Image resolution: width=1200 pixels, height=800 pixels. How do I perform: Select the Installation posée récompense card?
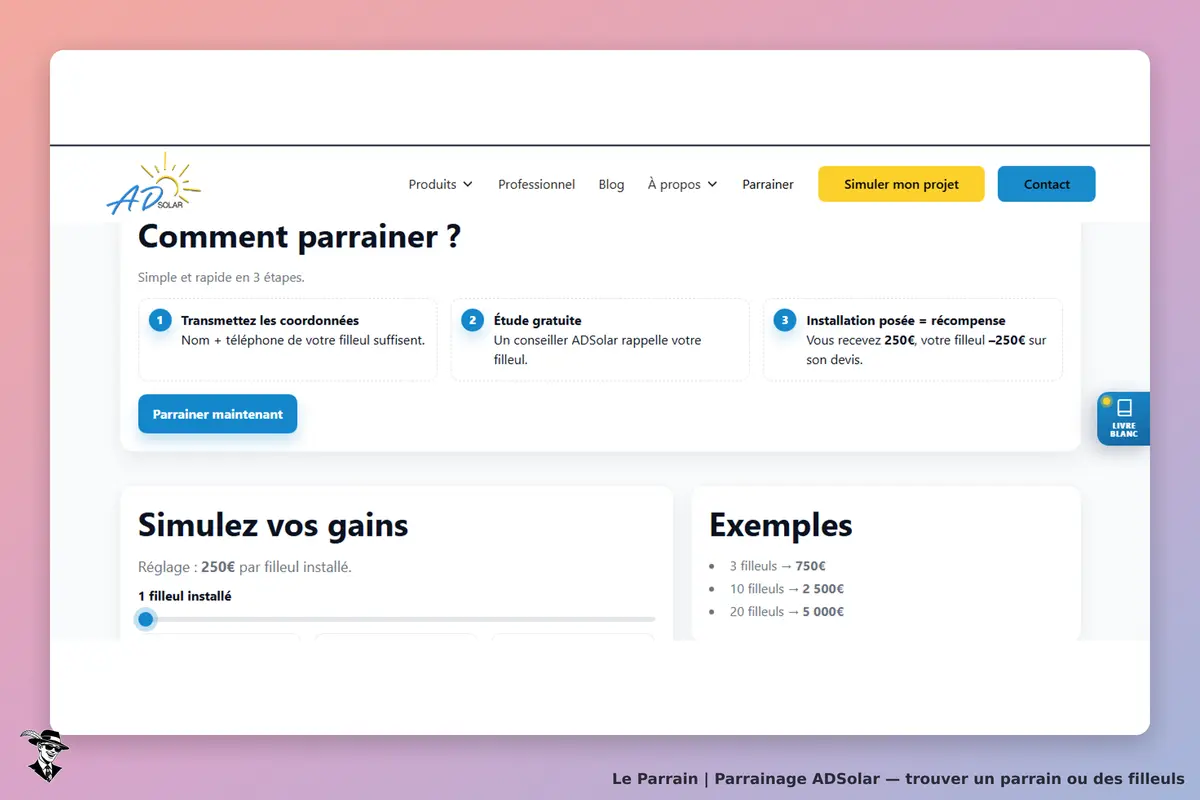(913, 340)
